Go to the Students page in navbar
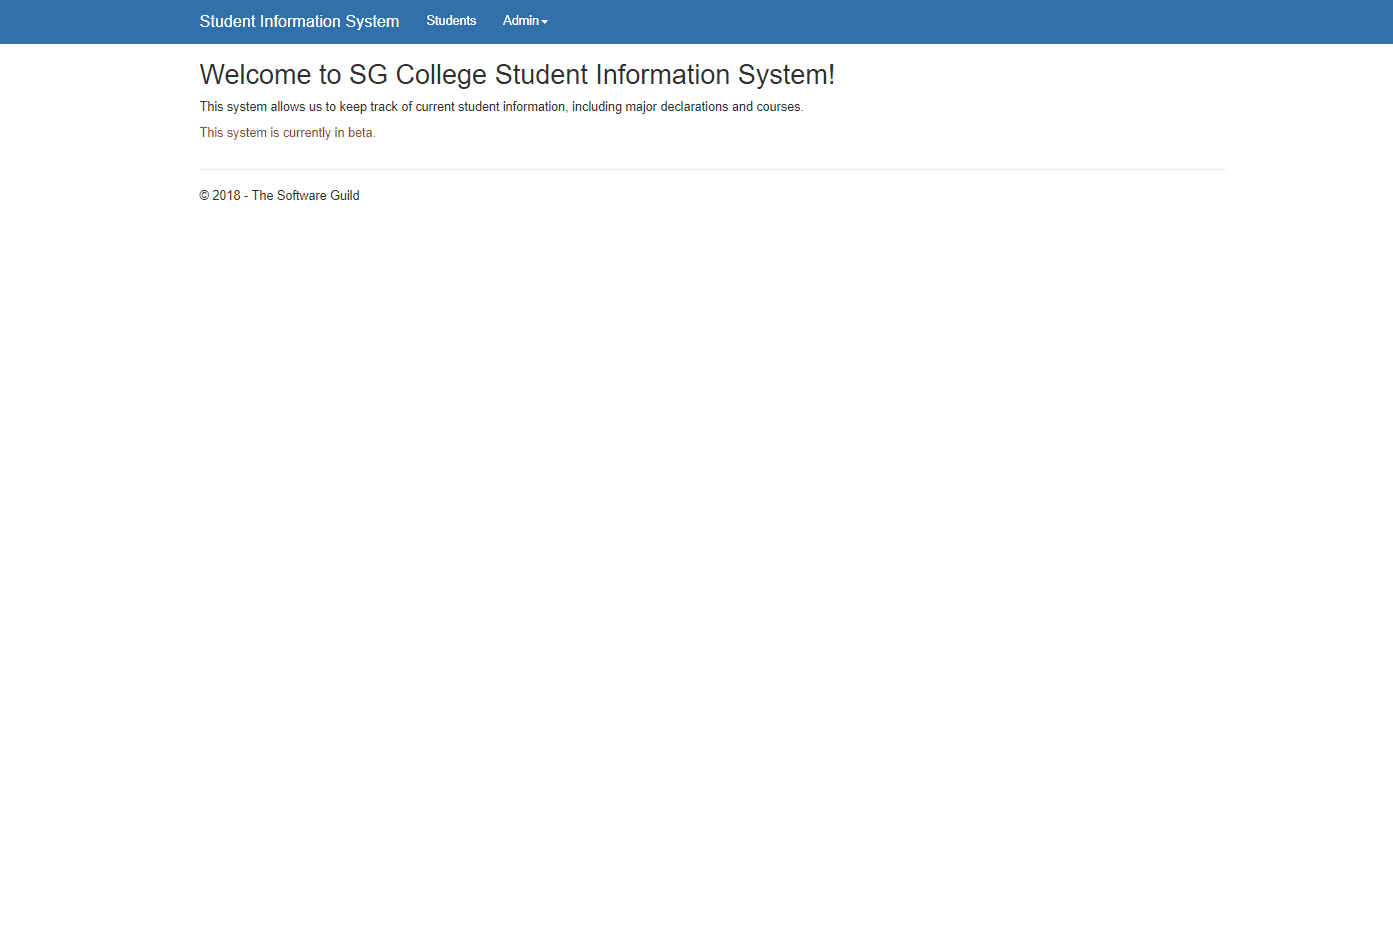1393x945 pixels. (x=451, y=21)
